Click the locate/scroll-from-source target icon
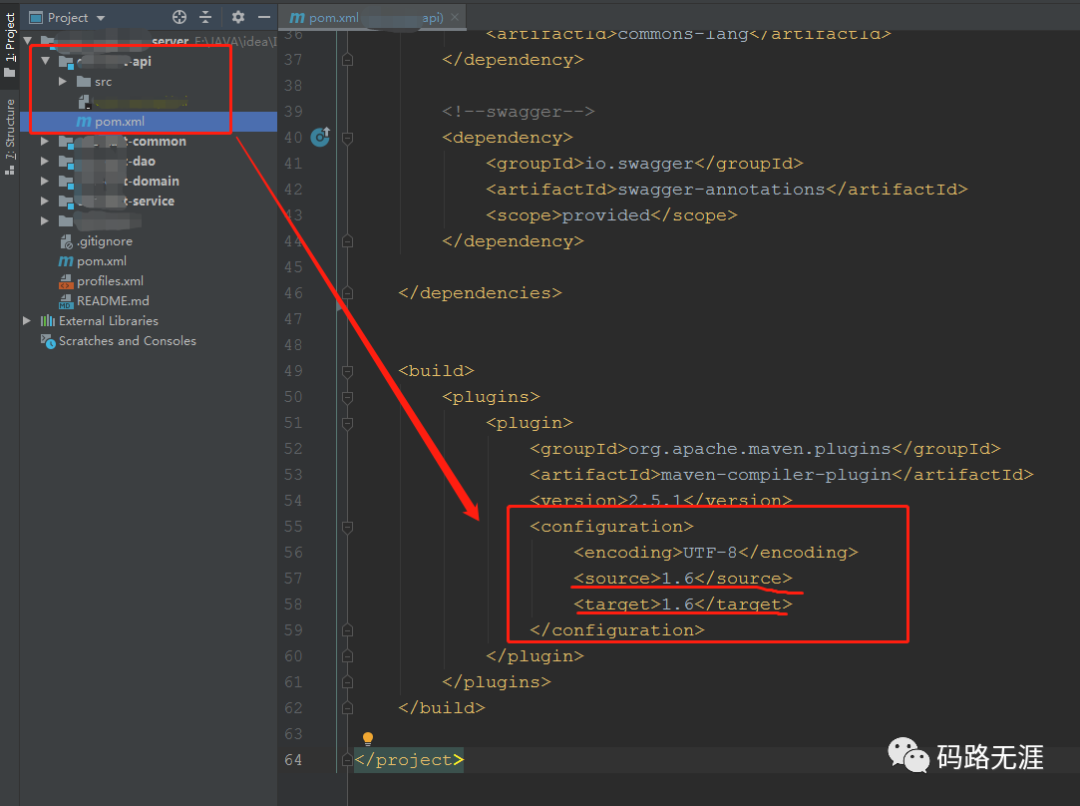Screen dimensions: 1080x806 [179, 17]
